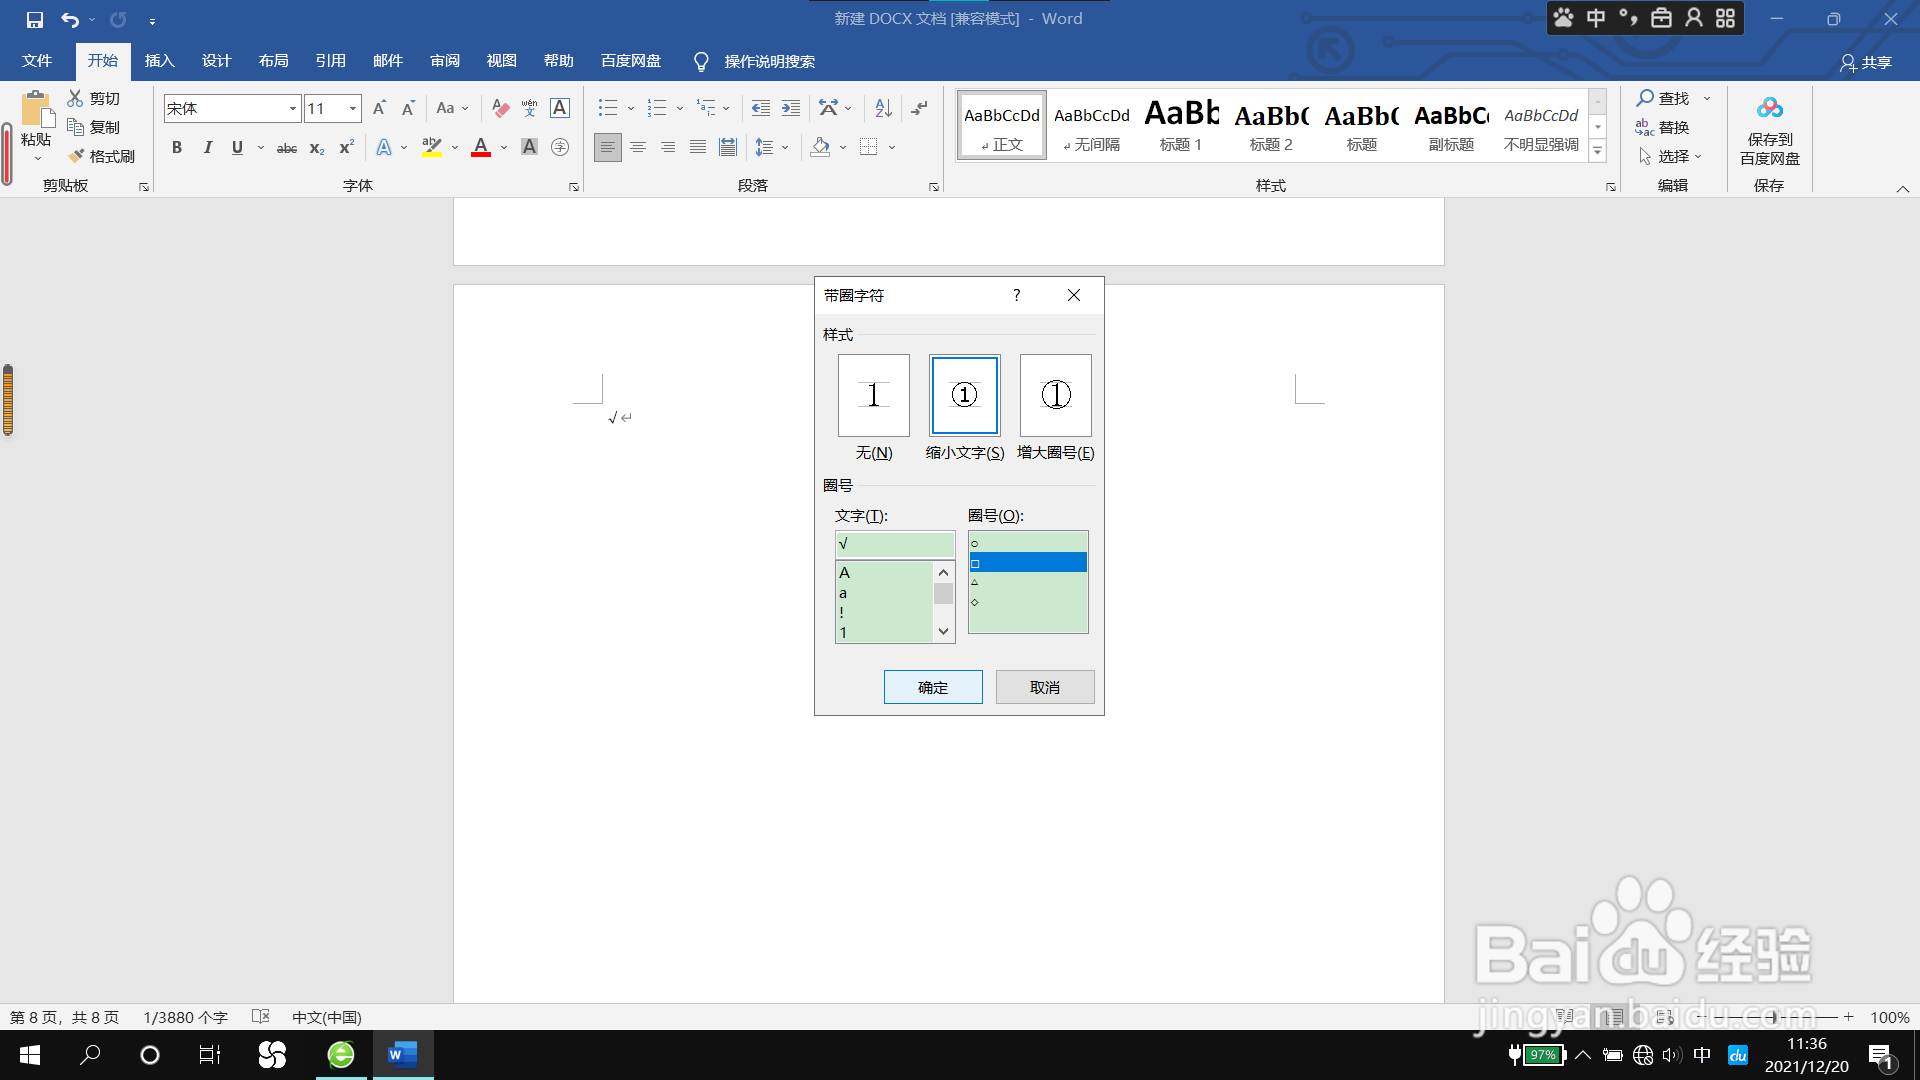The image size is (1920, 1080).
Task: Click the 文字 text input field
Action: 894,544
